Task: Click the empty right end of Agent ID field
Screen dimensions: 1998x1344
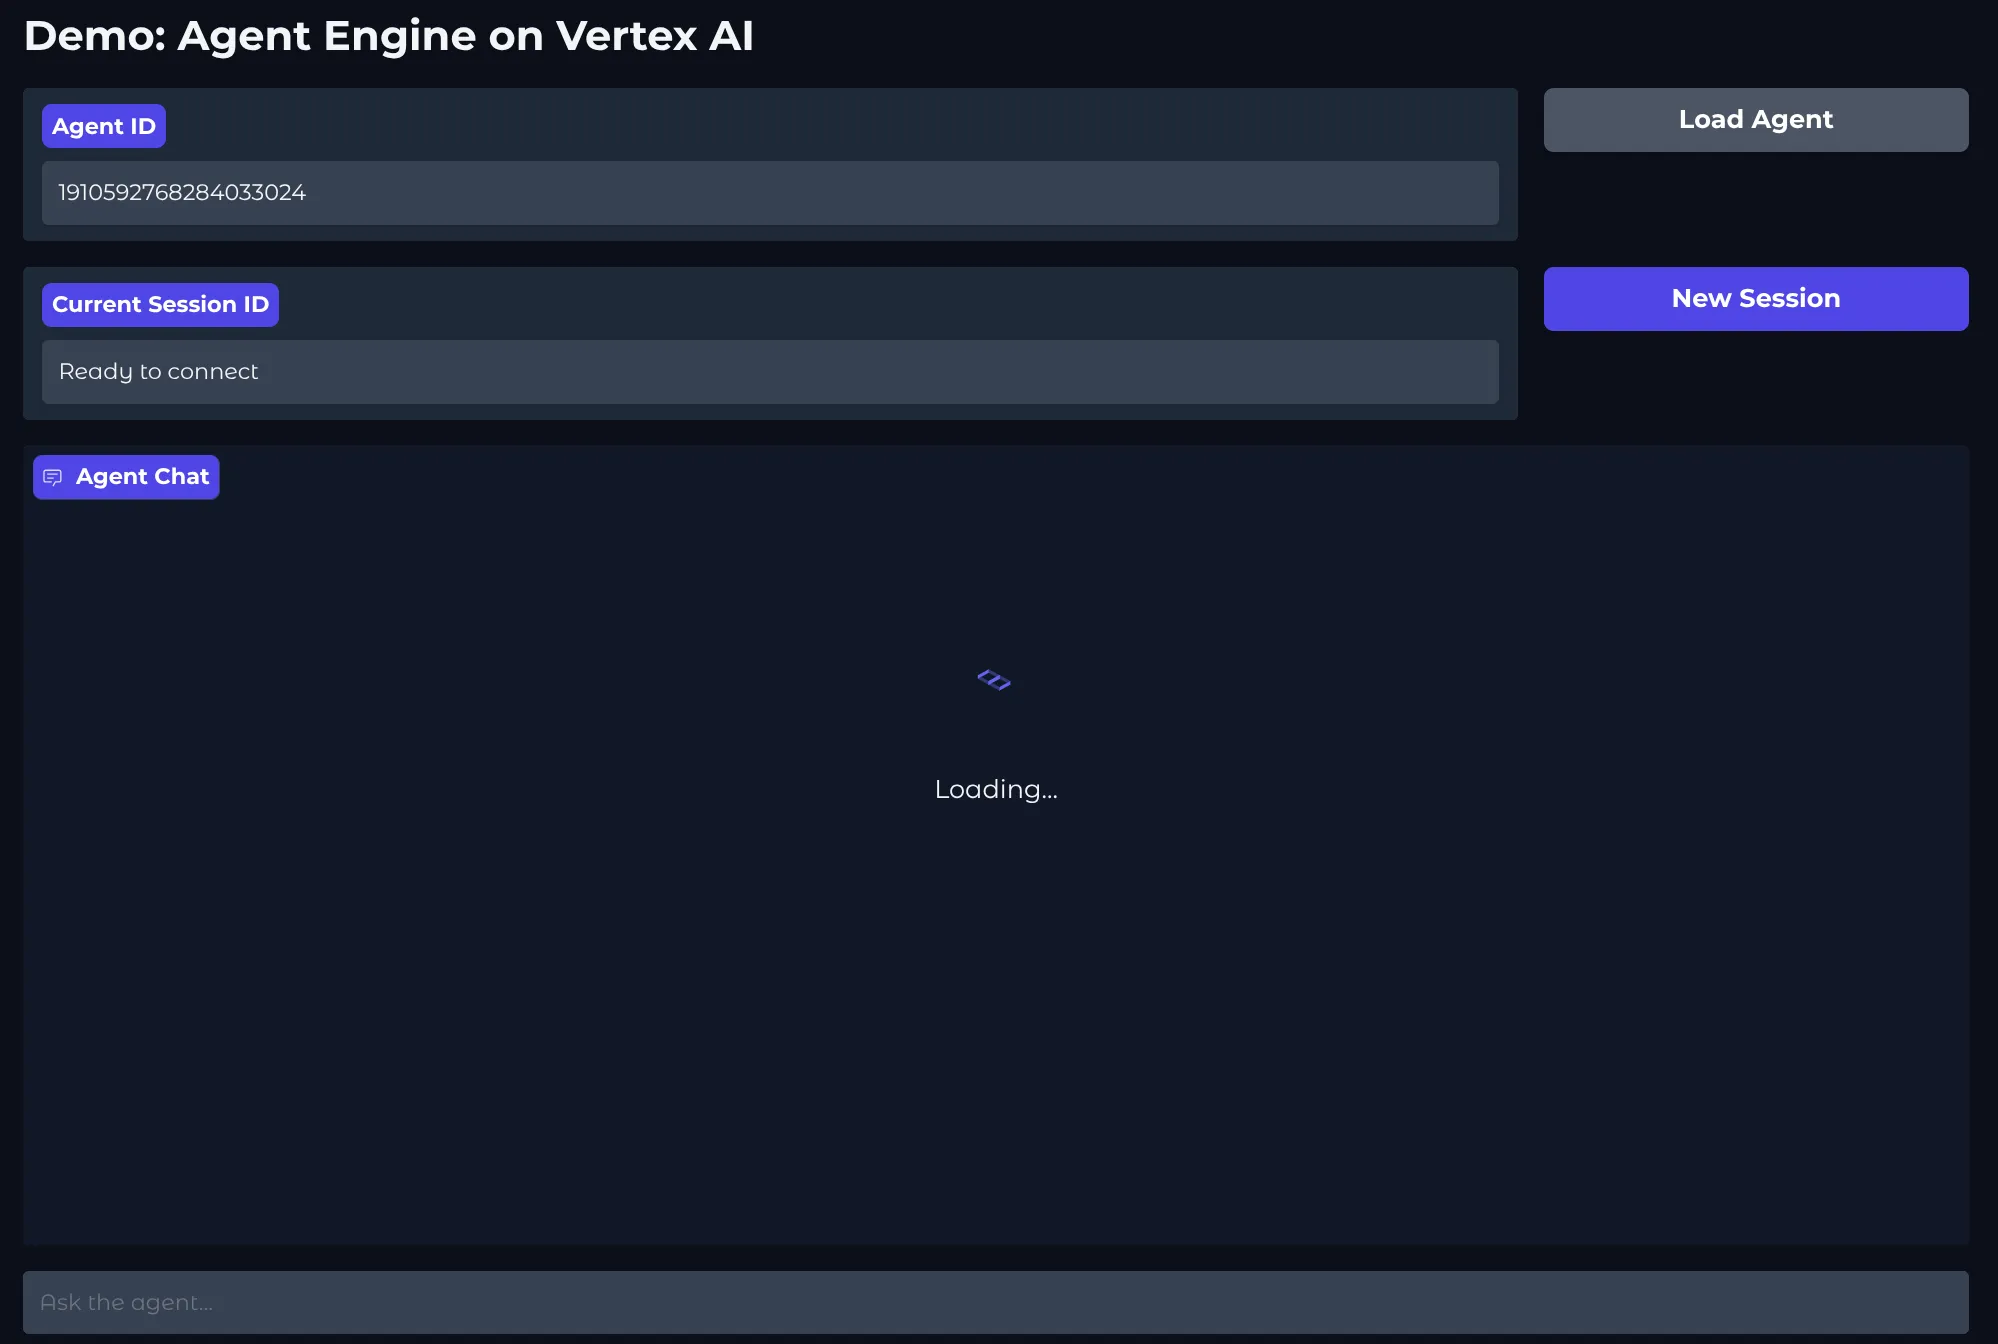Action: click(1400, 193)
